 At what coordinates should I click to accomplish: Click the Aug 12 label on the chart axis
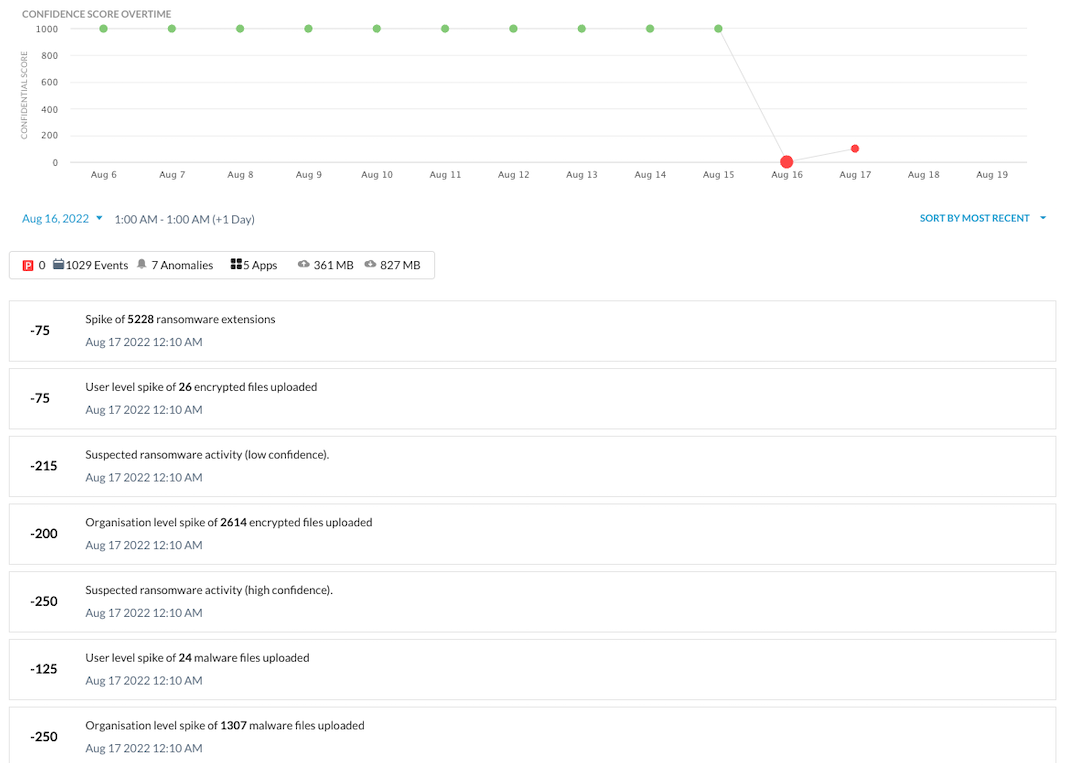click(x=513, y=174)
